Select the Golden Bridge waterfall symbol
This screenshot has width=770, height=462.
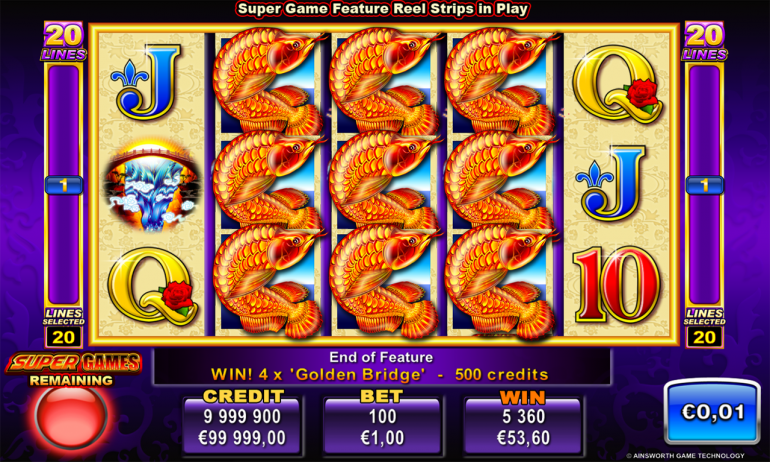[x=152, y=187]
